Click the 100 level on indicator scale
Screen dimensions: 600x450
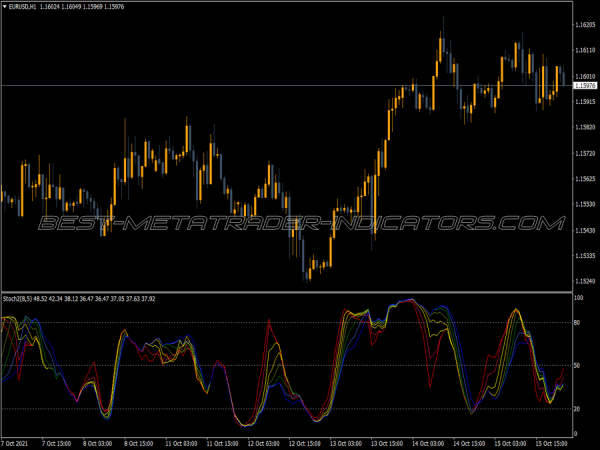click(x=579, y=298)
